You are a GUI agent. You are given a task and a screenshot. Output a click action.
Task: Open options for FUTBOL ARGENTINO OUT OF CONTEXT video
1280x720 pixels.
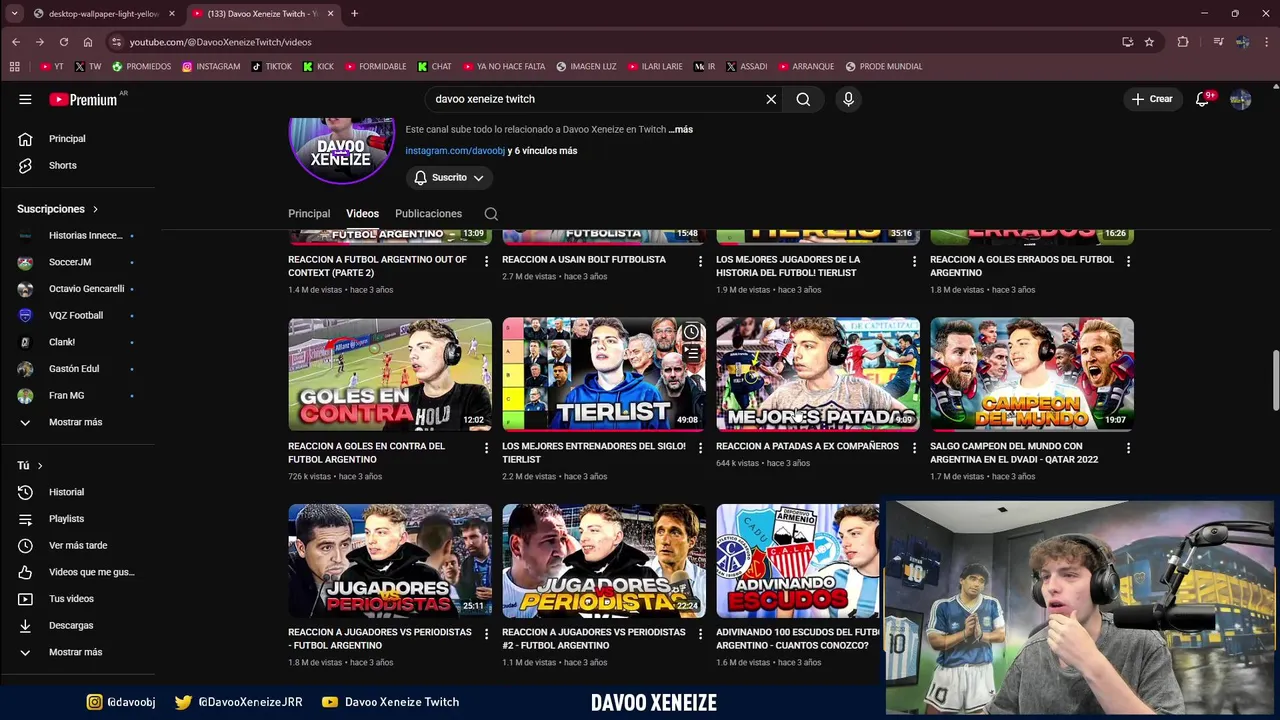pyautogui.click(x=486, y=261)
